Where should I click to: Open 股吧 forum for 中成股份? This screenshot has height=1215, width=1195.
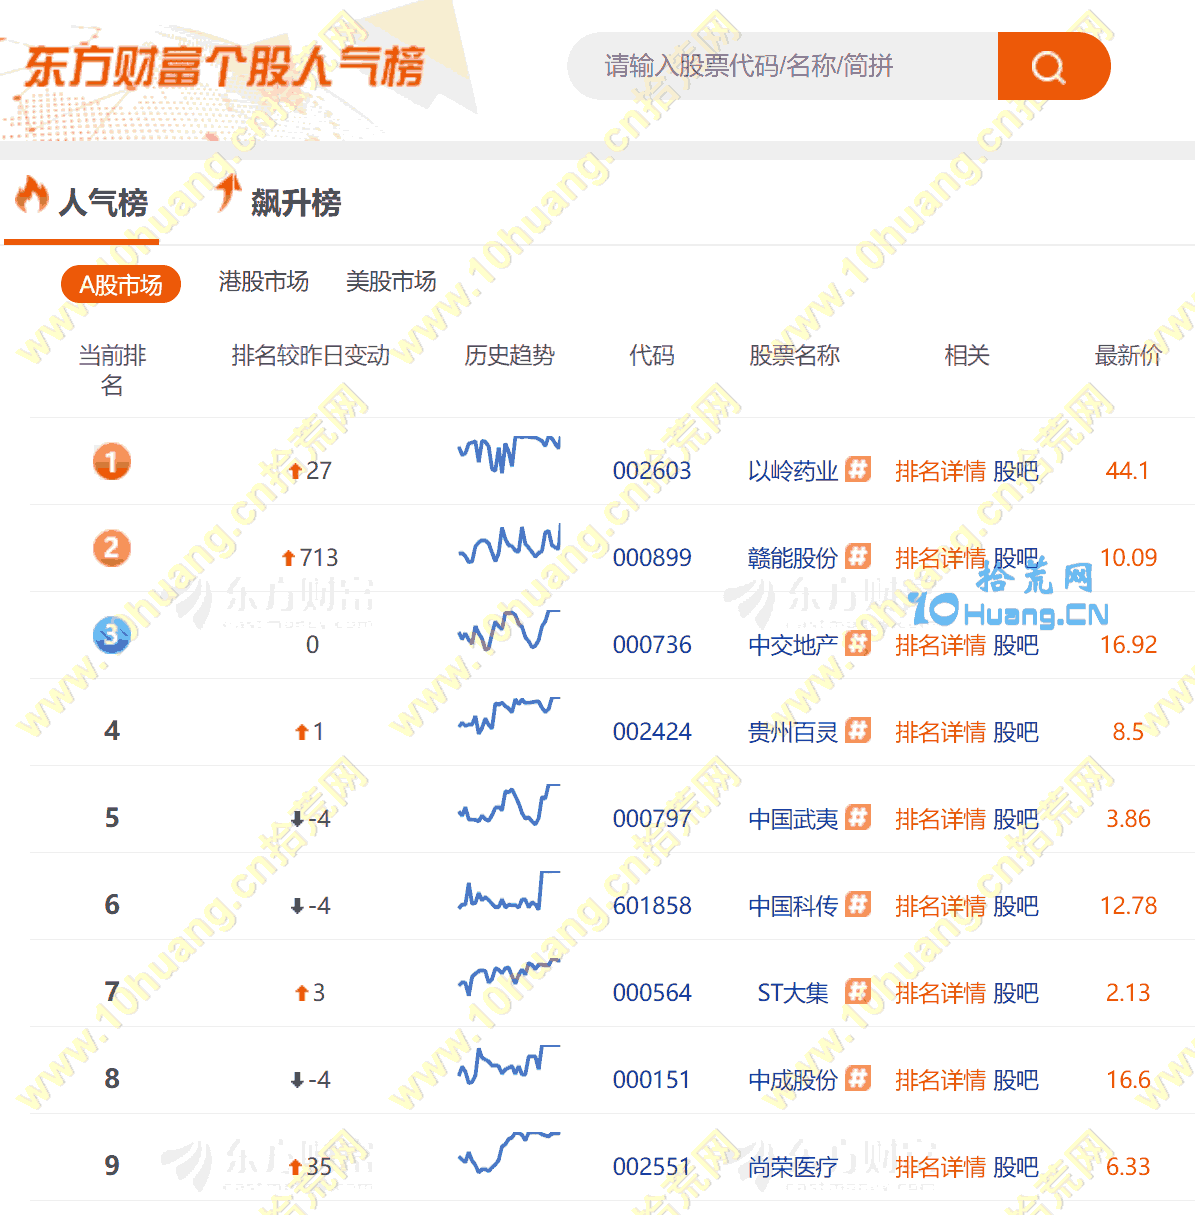(x=1016, y=1080)
